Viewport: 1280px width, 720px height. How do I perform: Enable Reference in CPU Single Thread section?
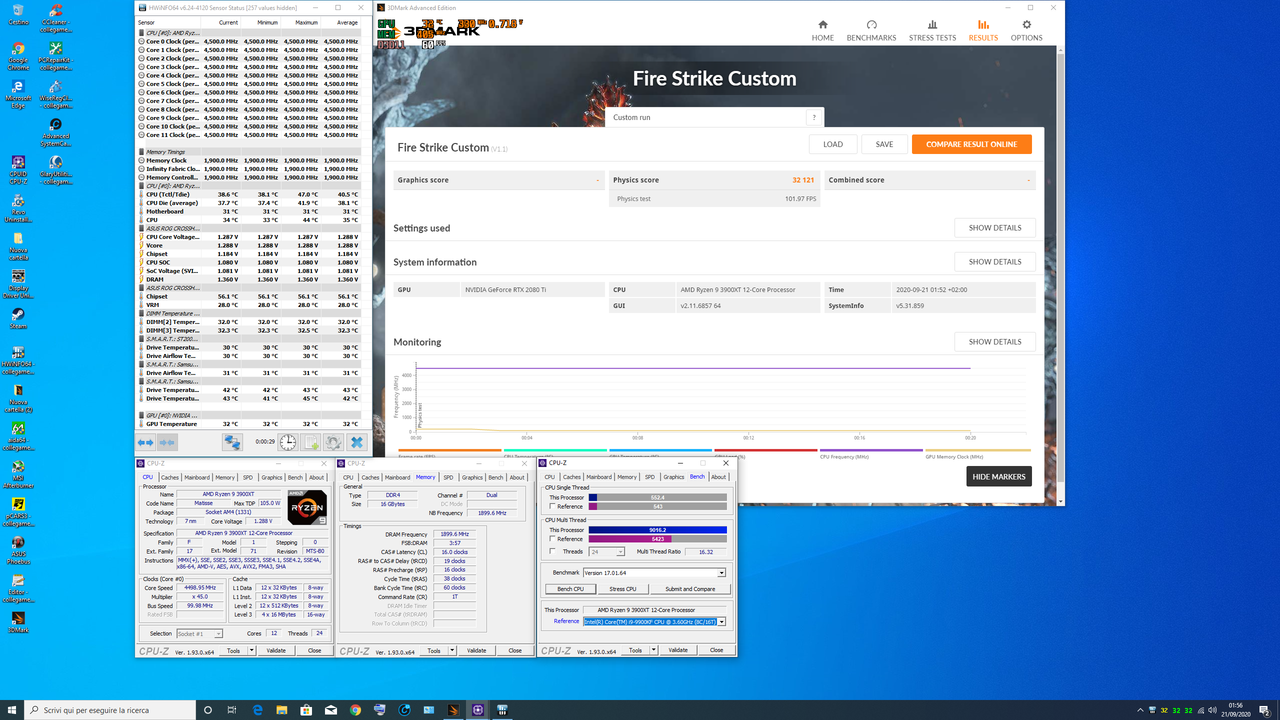tap(552, 506)
